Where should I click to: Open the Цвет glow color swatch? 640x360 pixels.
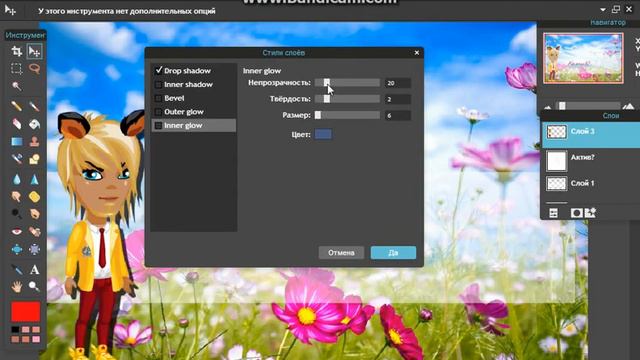[323, 134]
